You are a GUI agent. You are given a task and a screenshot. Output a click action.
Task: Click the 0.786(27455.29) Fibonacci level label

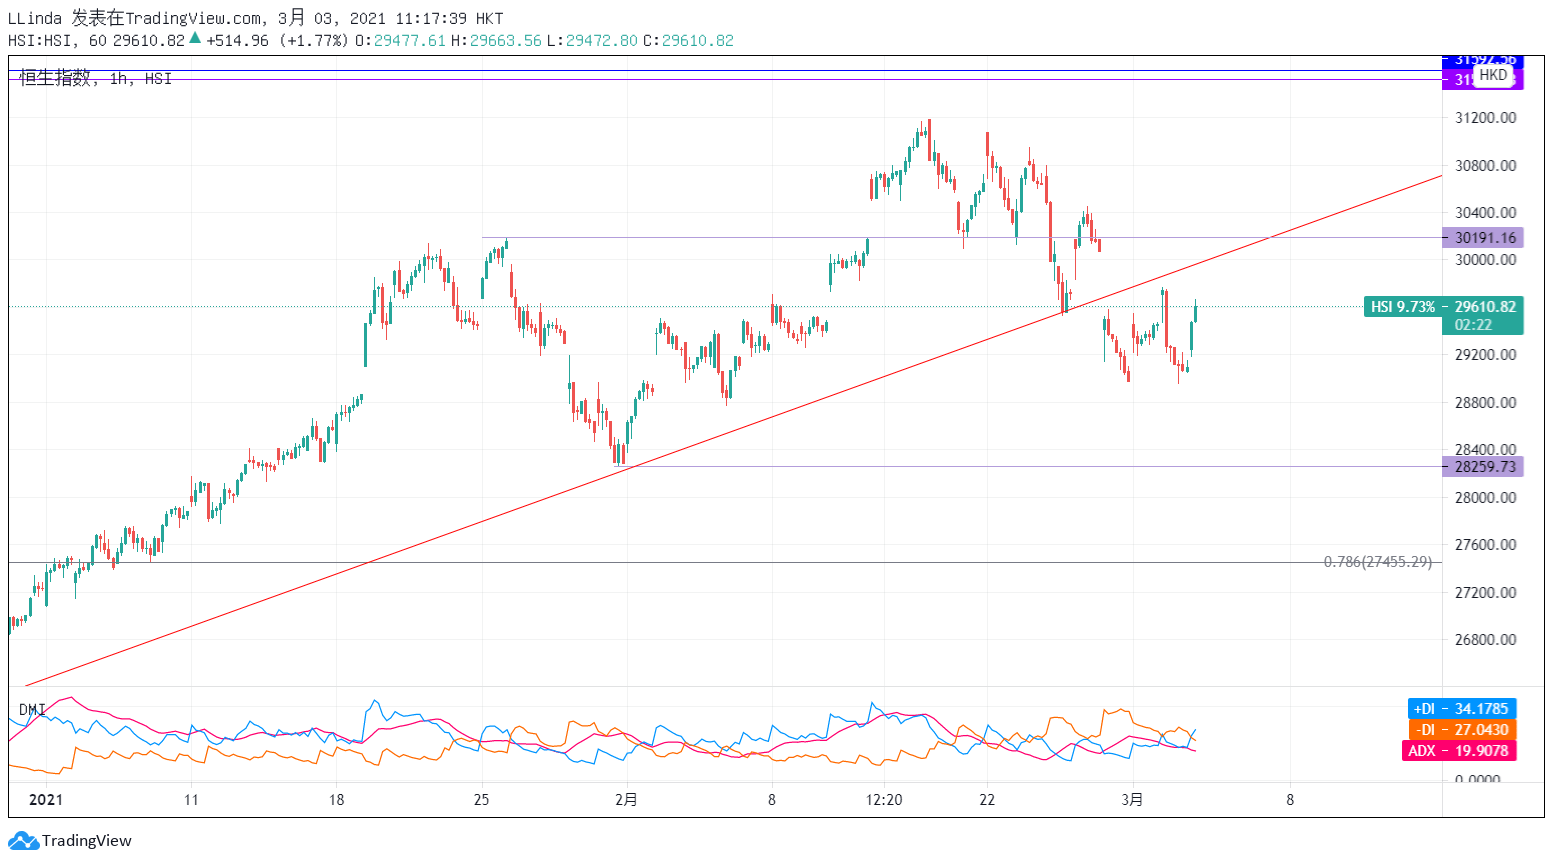[1377, 562]
